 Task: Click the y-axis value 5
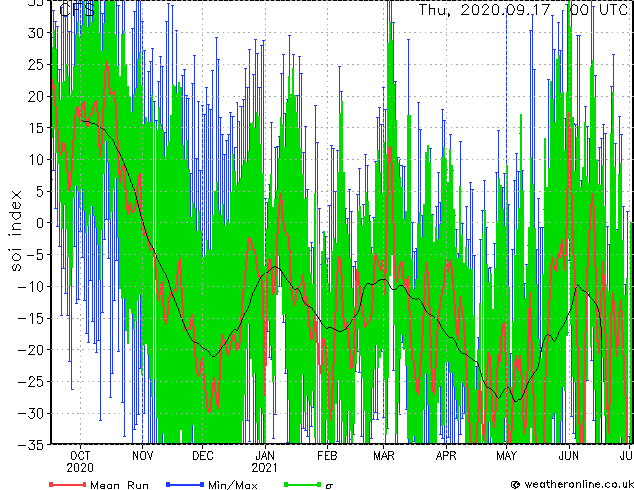pyautogui.click(x=39, y=192)
